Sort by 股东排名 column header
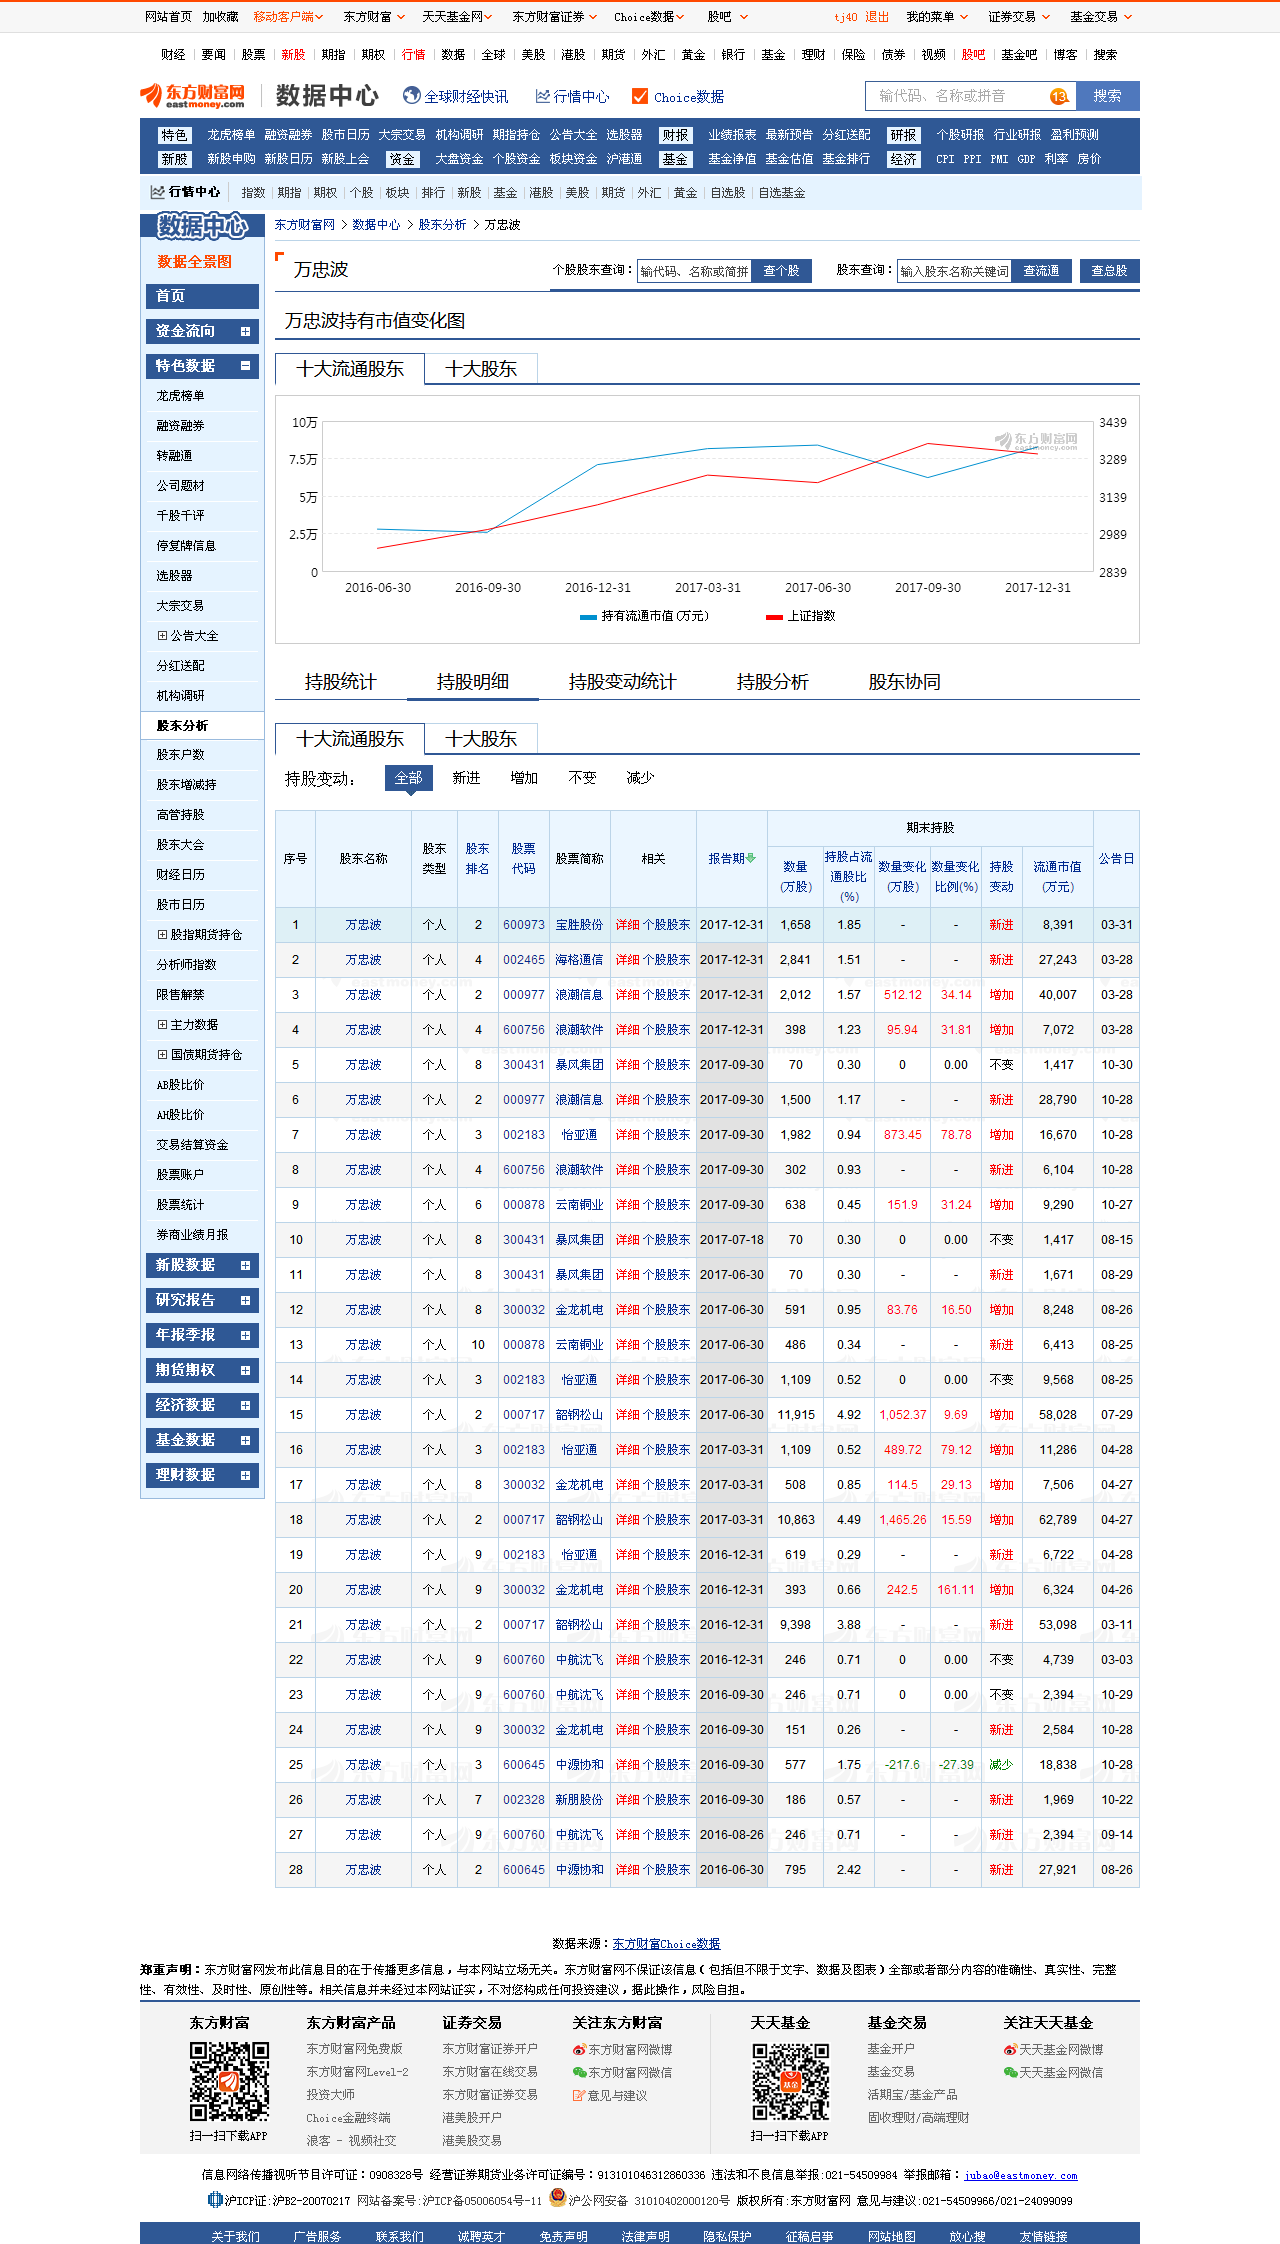The height and width of the screenshot is (2244, 1280). pyautogui.click(x=478, y=858)
